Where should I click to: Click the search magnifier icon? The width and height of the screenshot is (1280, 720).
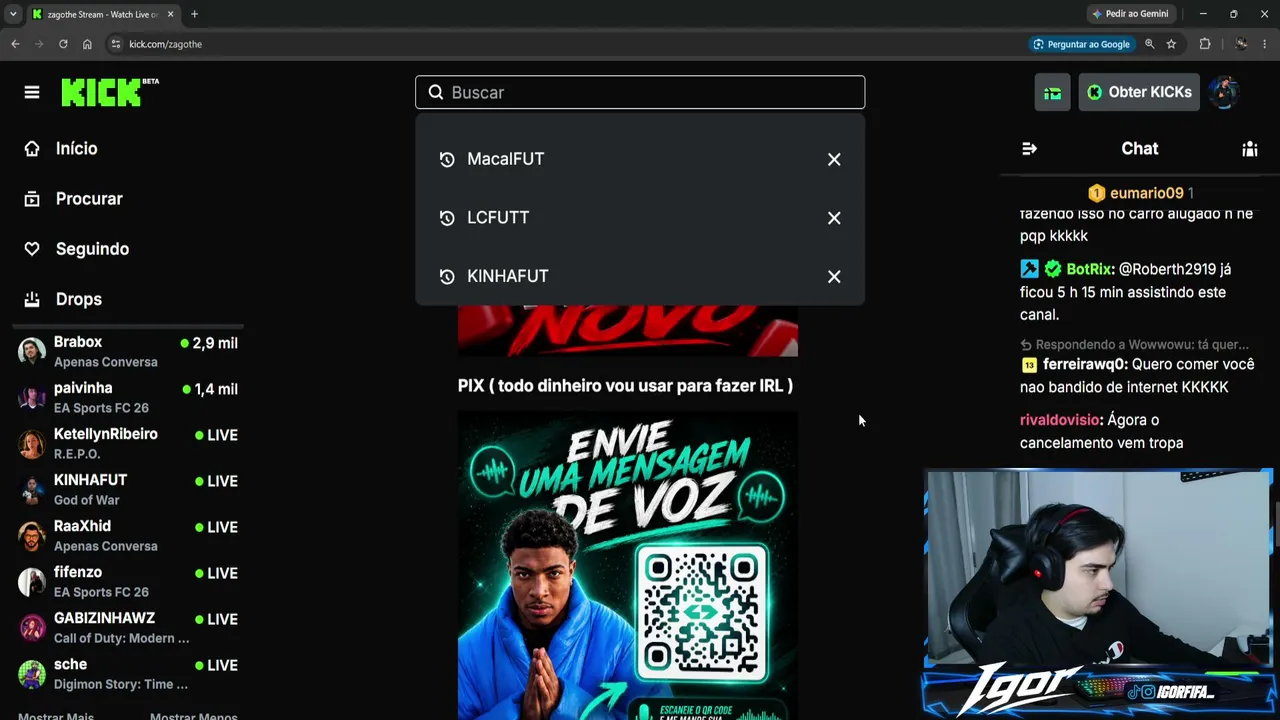click(436, 92)
